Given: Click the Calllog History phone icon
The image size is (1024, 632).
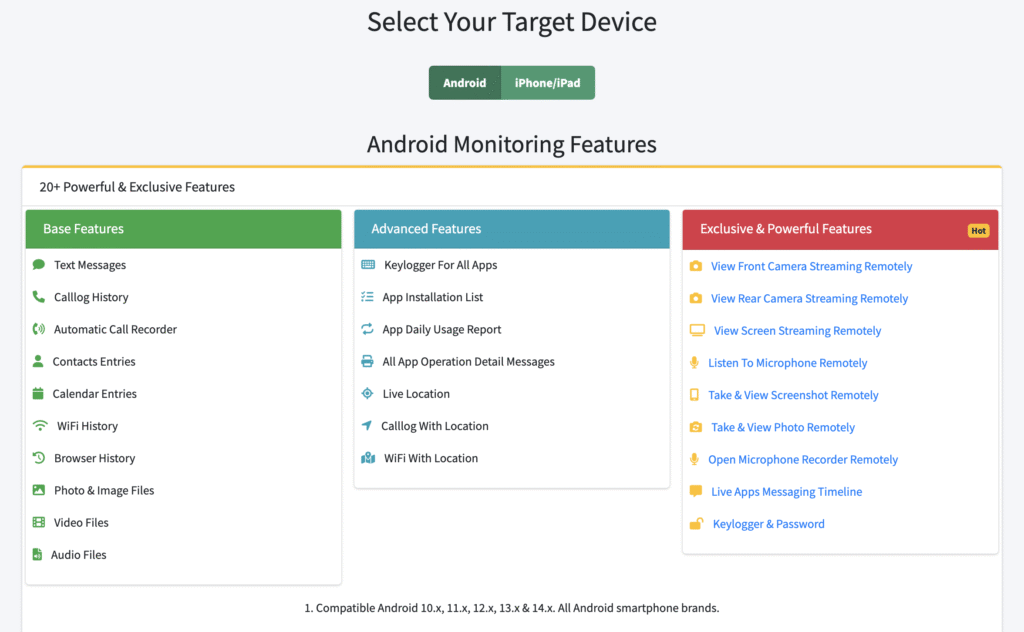Looking at the screenshot, I should [x=39, y=296].
